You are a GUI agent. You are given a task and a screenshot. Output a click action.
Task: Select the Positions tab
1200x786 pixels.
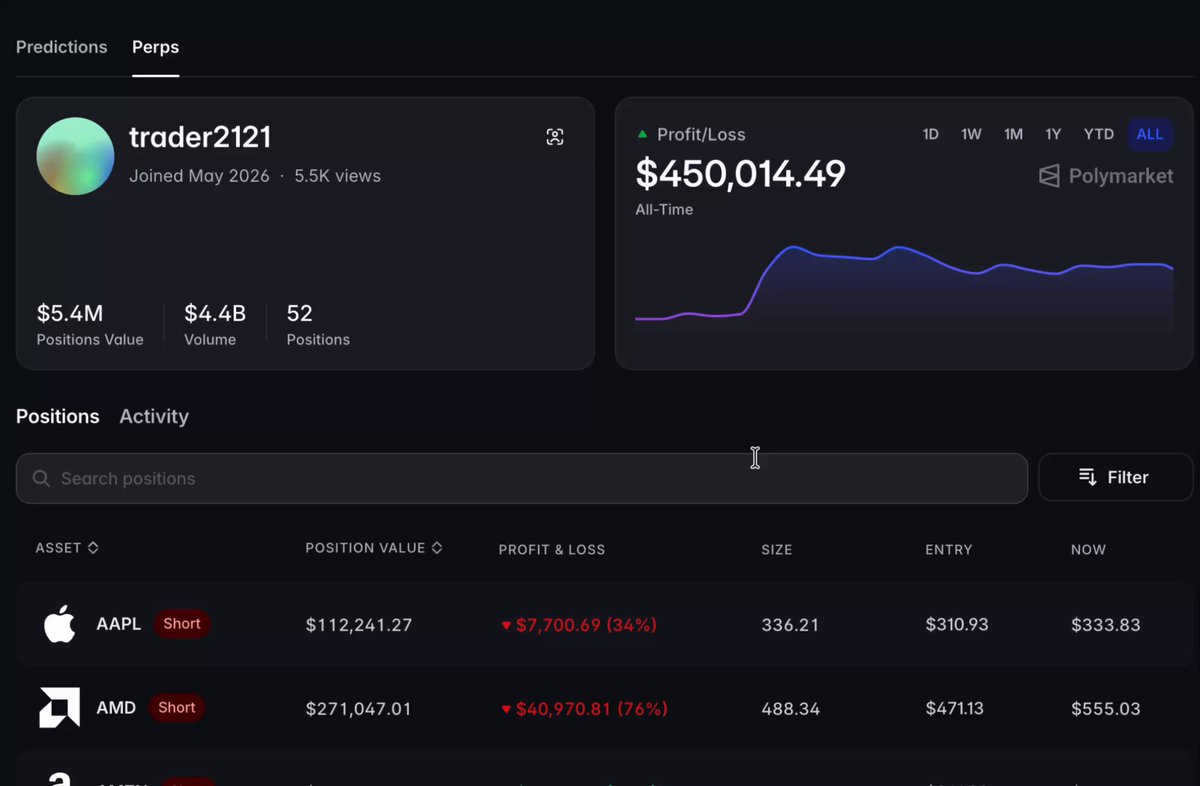coord(58,417)
